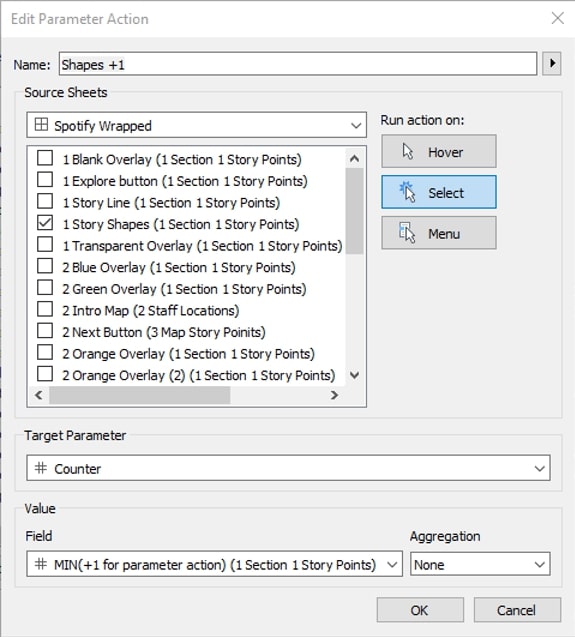Click the dashboard grid icon for Spotify Wrapped

click(41, 125)
